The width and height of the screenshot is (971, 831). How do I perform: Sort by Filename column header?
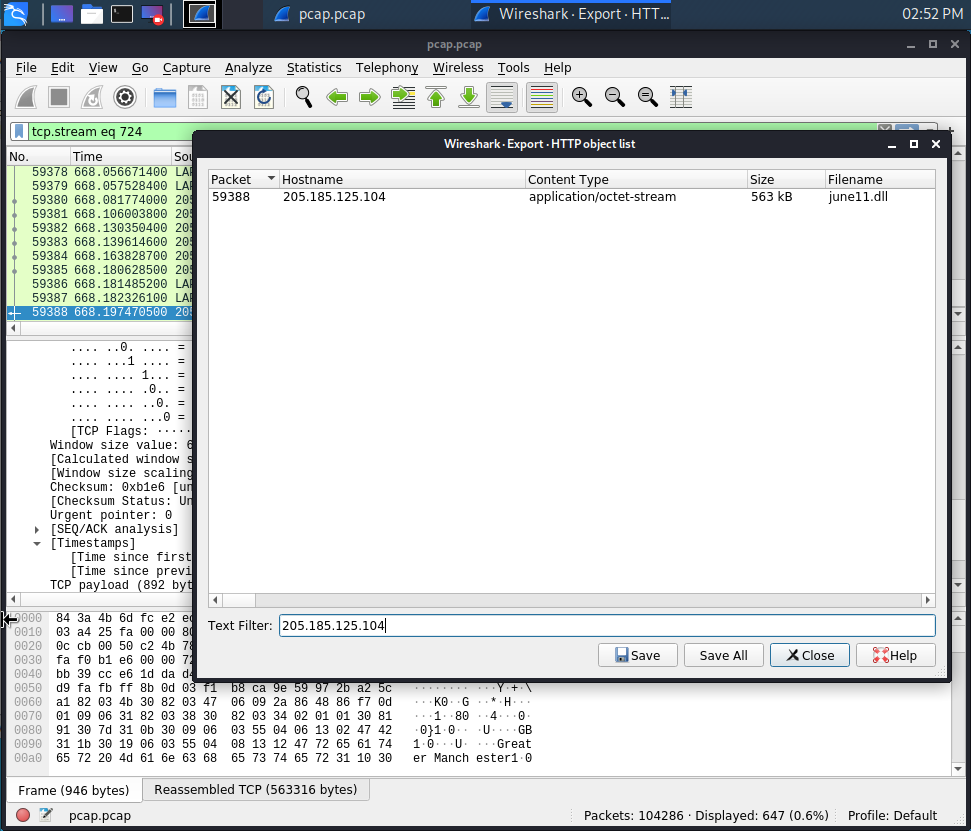[x=880, y=180]
